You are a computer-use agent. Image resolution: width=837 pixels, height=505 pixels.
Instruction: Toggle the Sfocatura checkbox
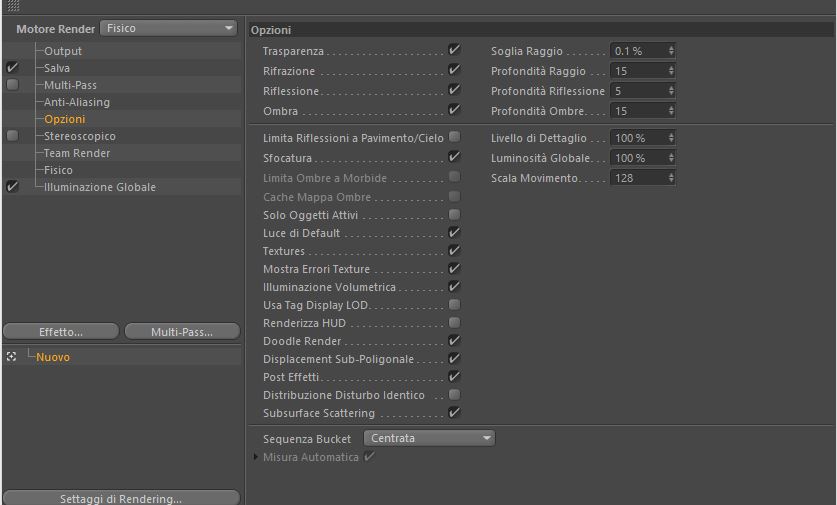[454, 157]
